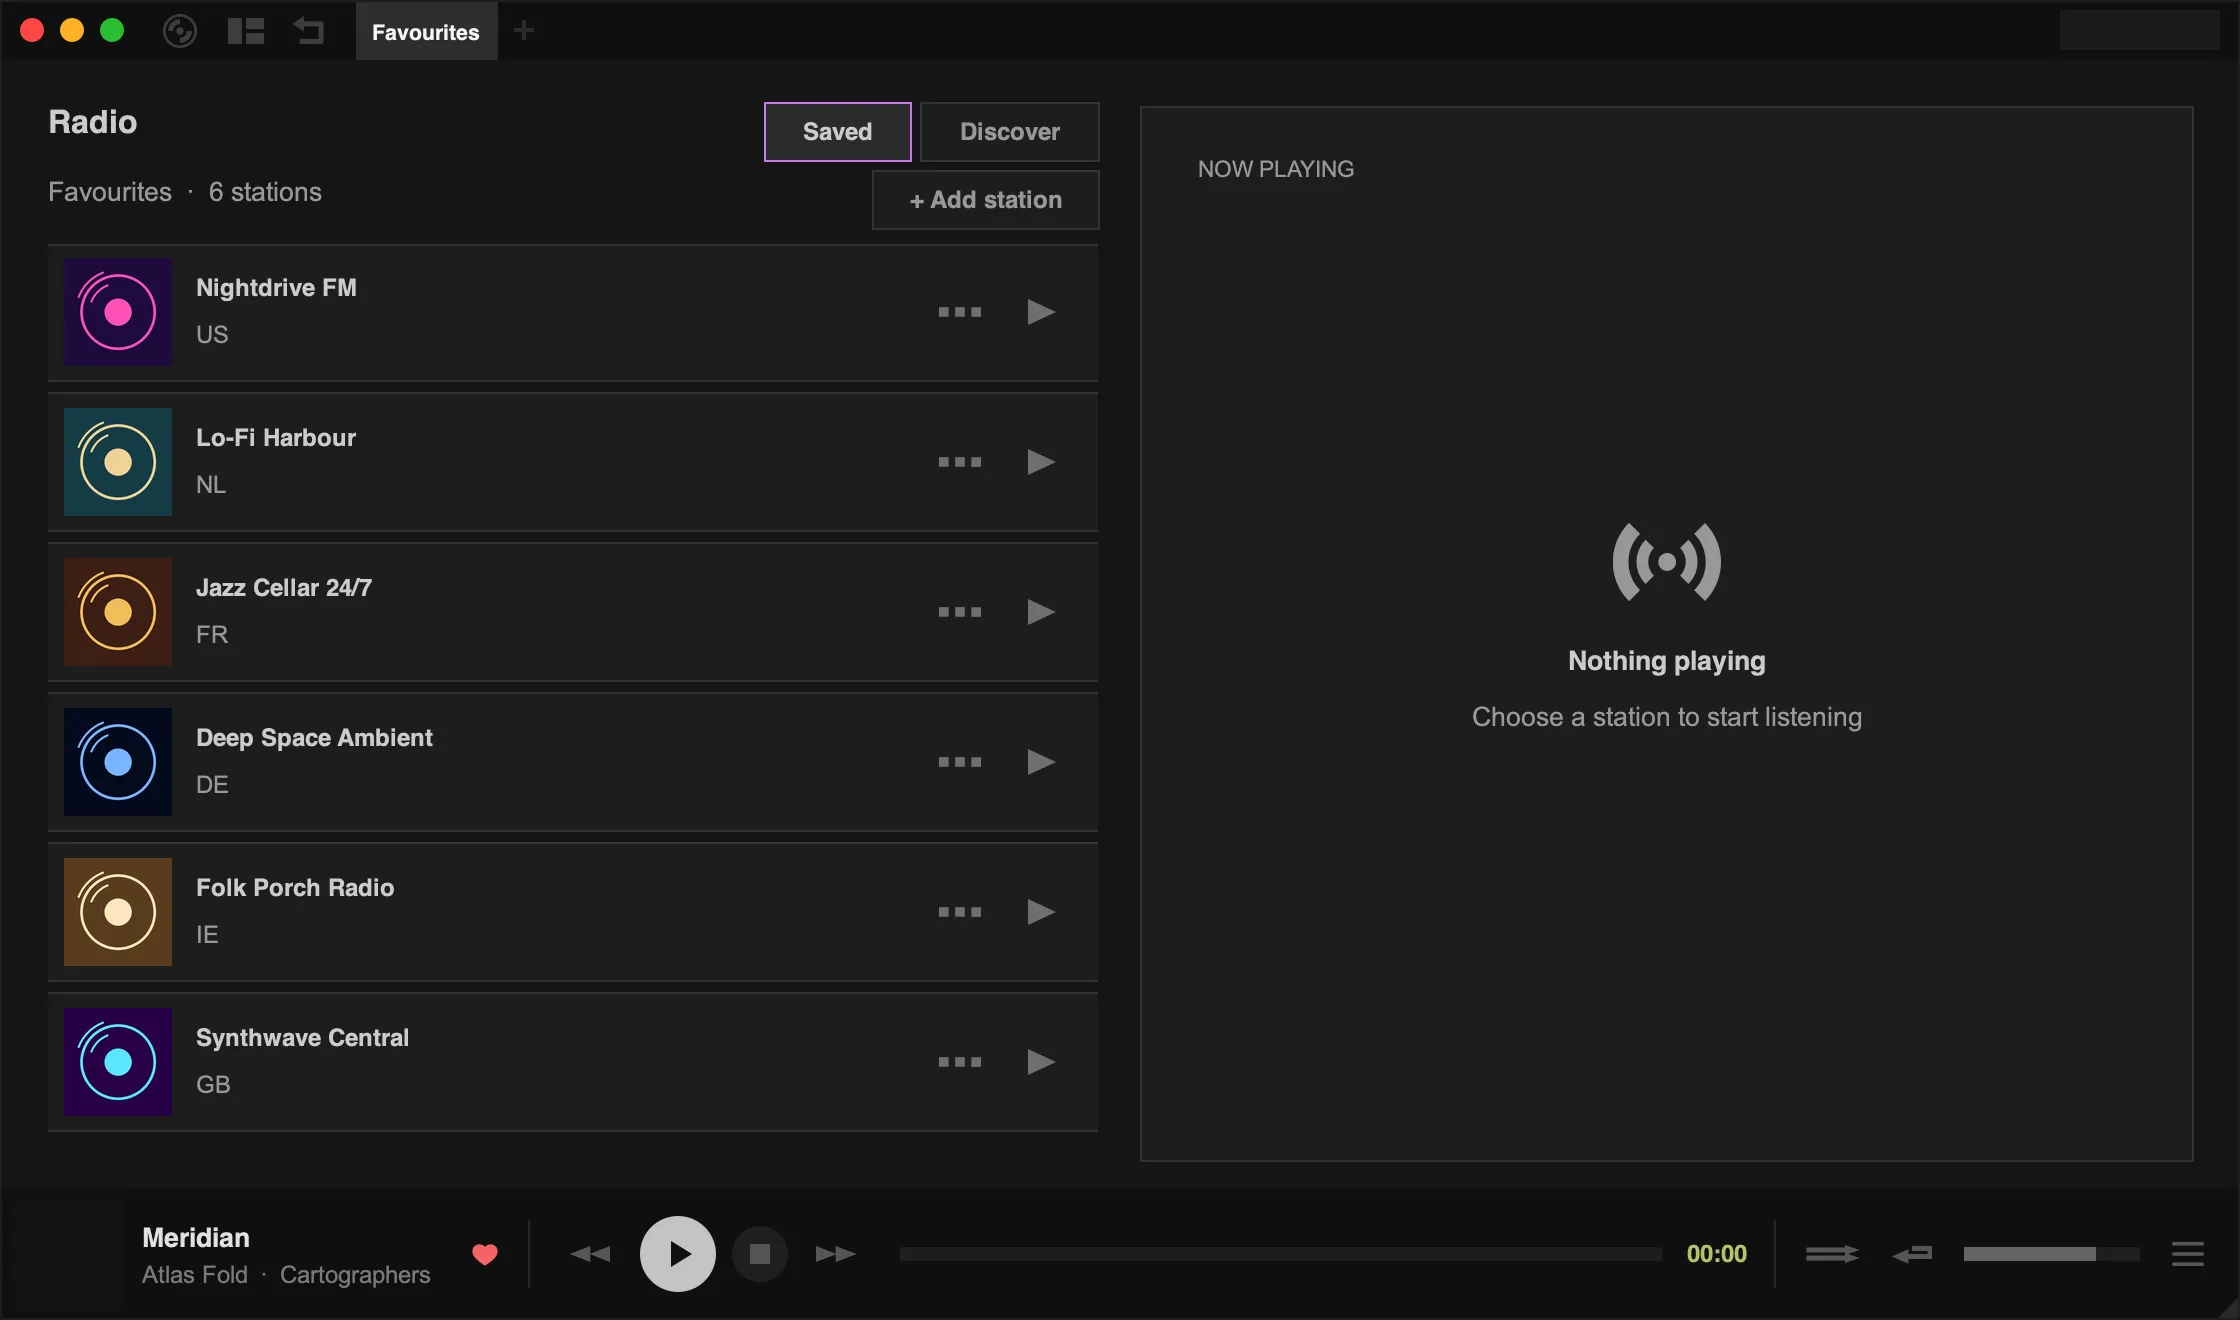Click the Add station button

[986, 200]
